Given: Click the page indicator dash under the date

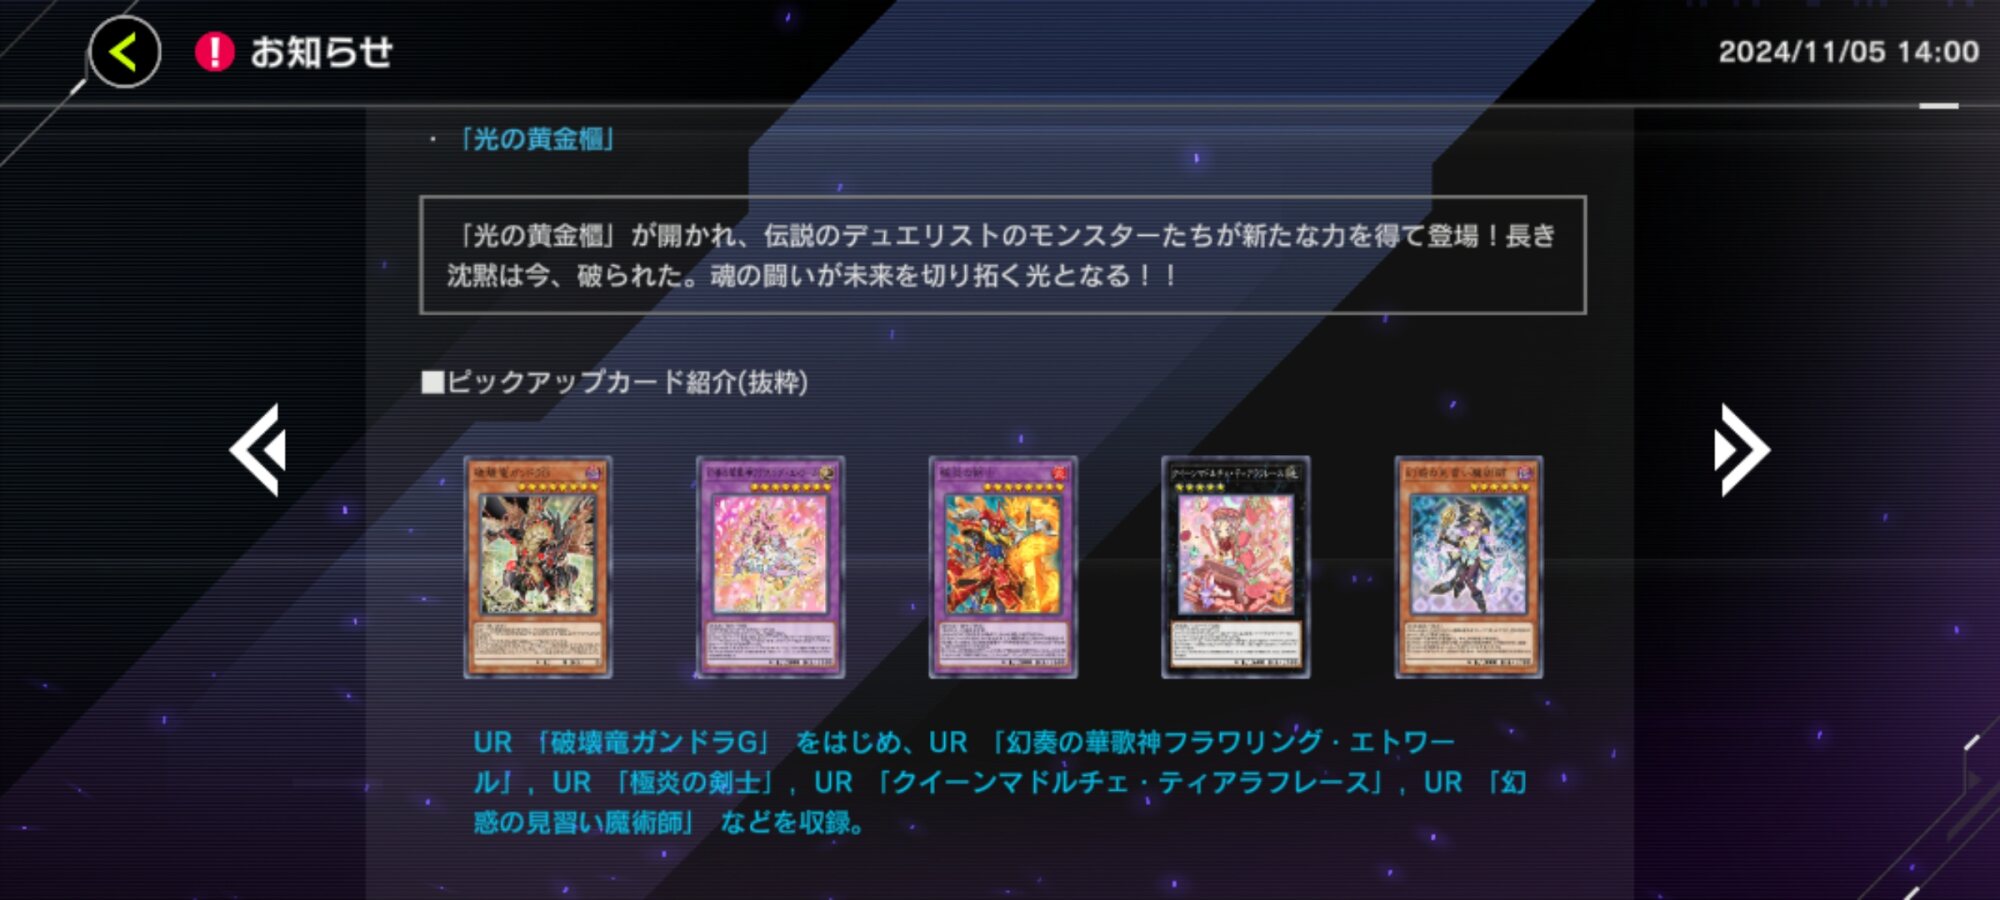Looking at the screenshot, I should (x=1938, y=106).
